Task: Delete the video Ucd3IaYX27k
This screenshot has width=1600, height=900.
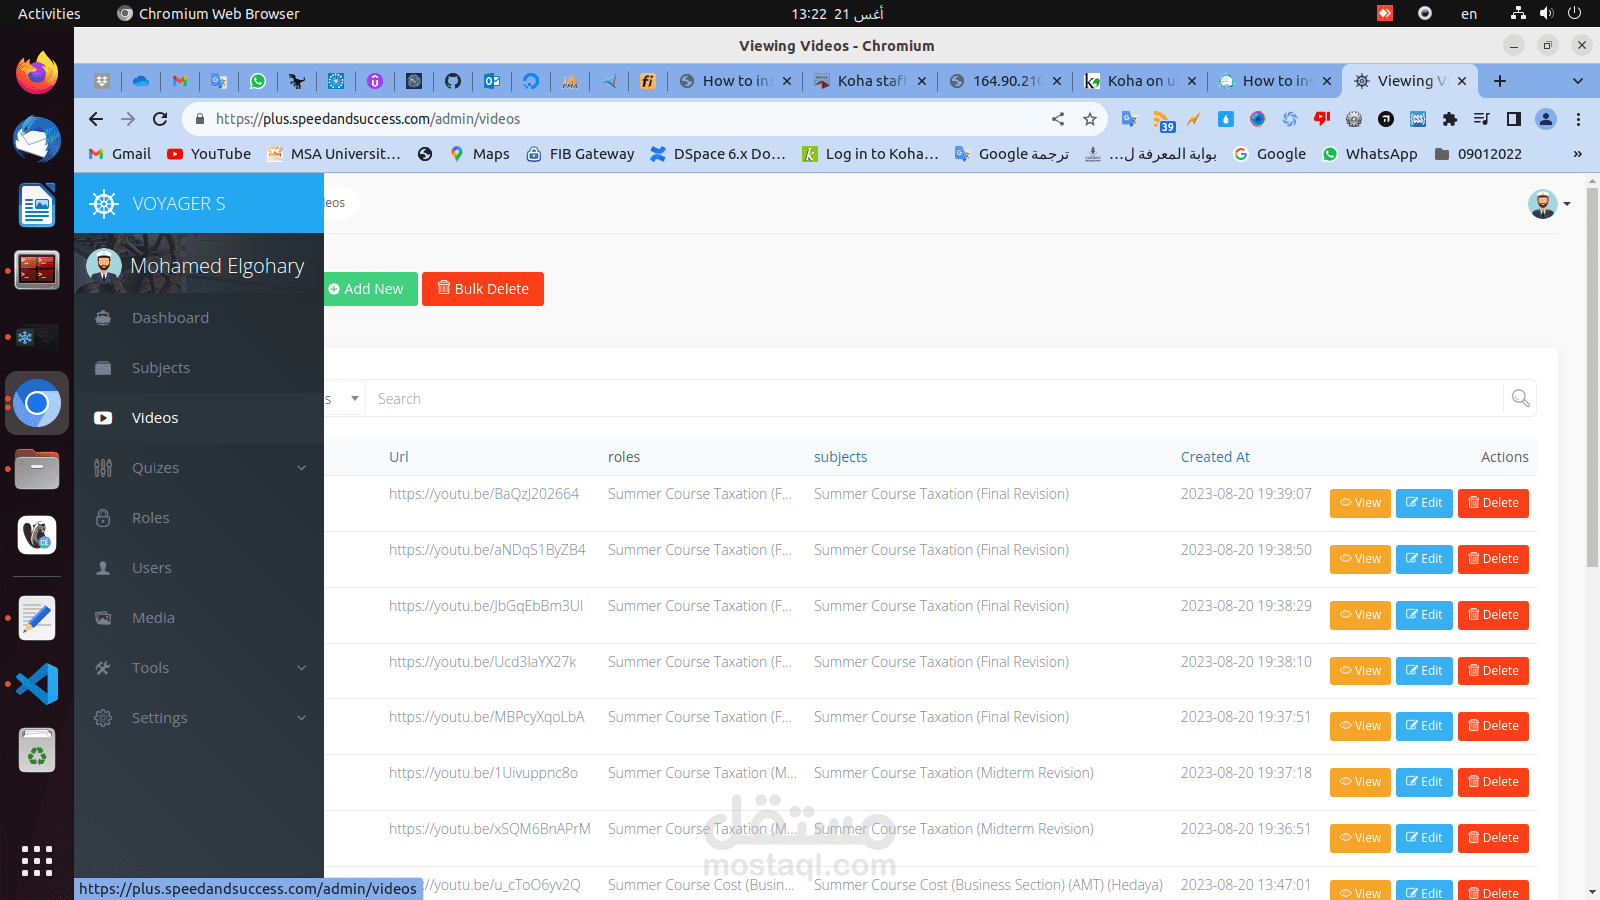Action: (1493, 671)
